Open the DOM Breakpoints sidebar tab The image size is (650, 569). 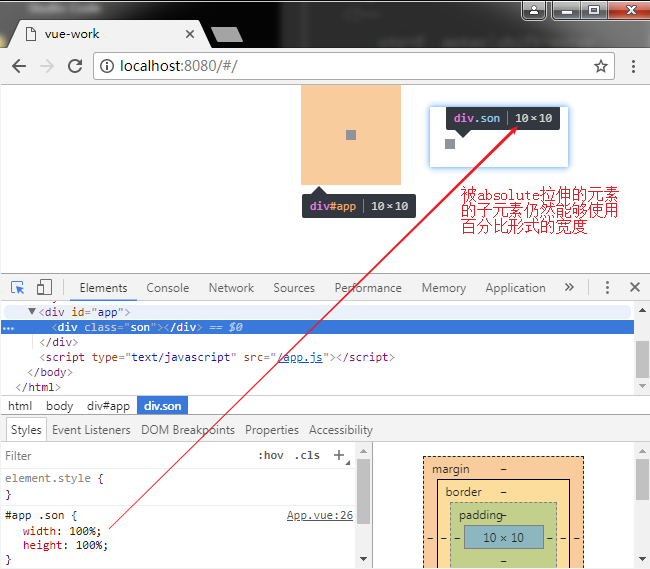(x=188, y=430)
